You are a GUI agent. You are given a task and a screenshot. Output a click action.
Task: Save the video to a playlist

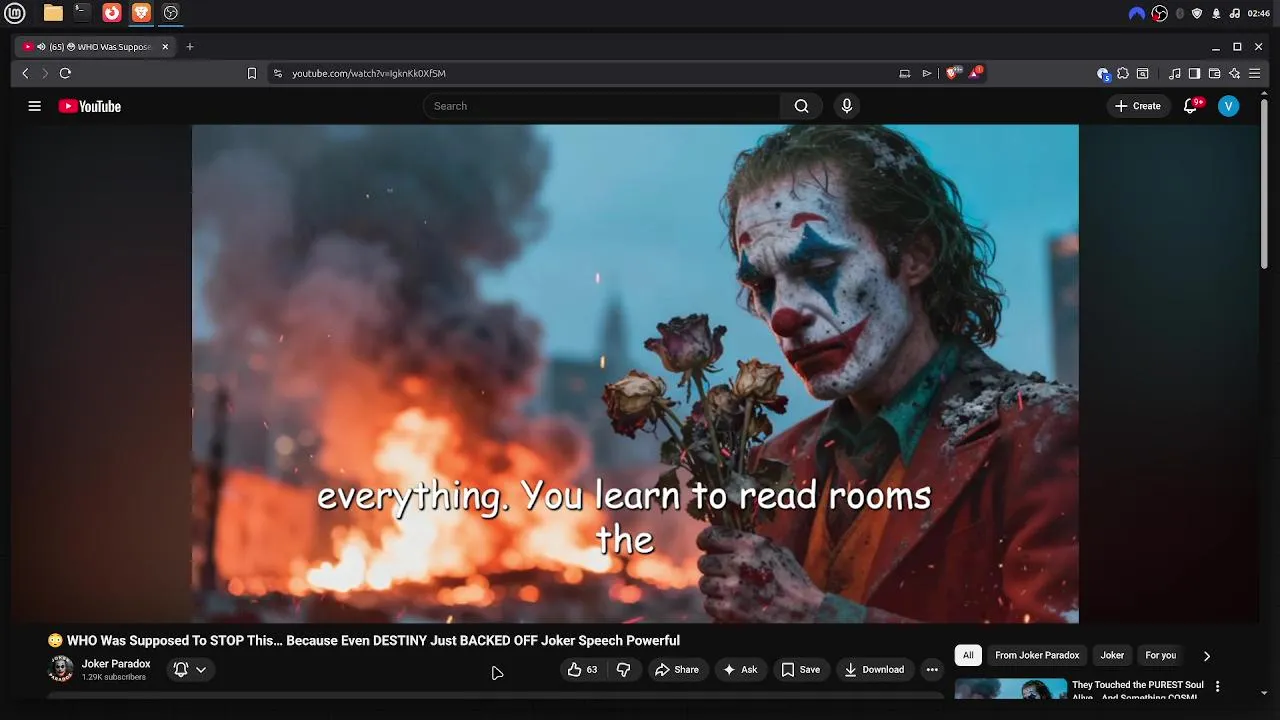tap(801, 670)
